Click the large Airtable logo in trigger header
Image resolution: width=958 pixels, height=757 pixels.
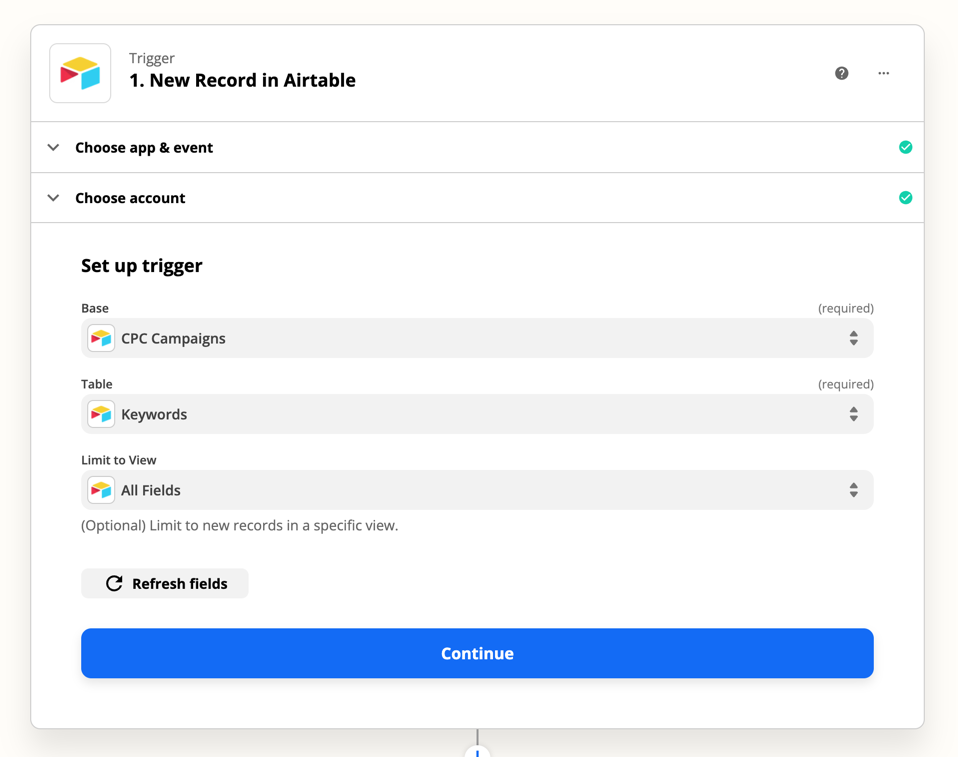point(80,73)
